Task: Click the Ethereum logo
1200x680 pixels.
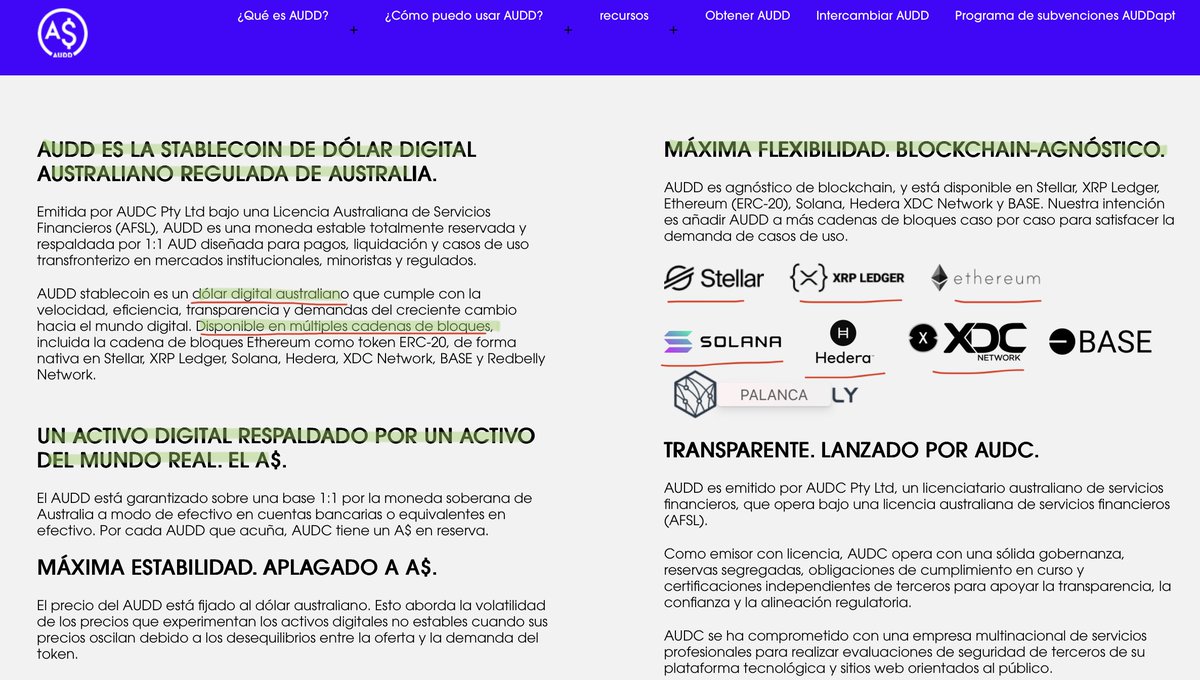Action: 986,278
